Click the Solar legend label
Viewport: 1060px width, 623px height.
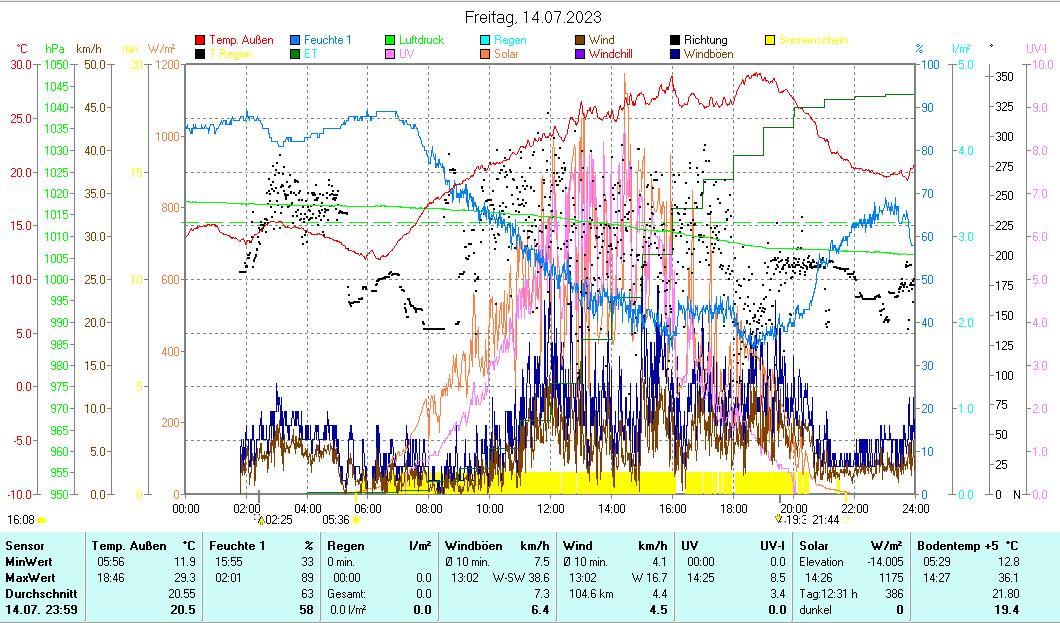point(506,54)
